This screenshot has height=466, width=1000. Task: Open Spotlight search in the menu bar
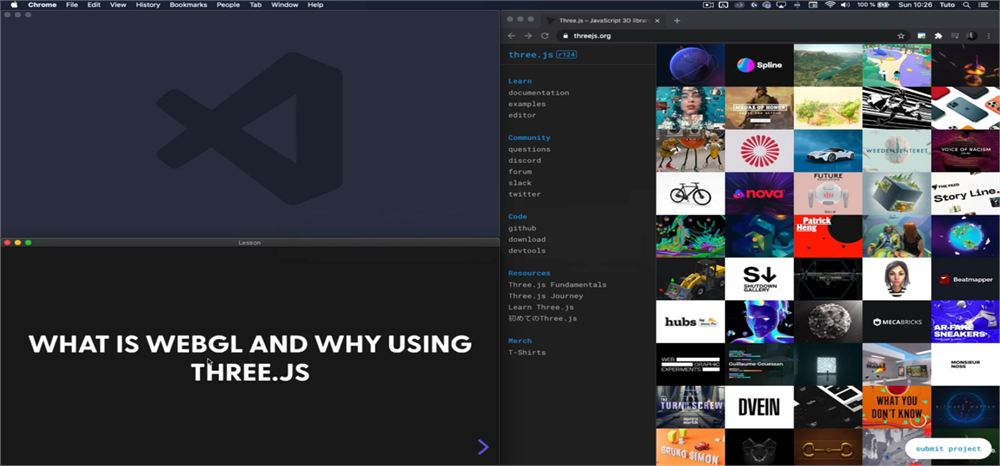click(x=967, y=4)
